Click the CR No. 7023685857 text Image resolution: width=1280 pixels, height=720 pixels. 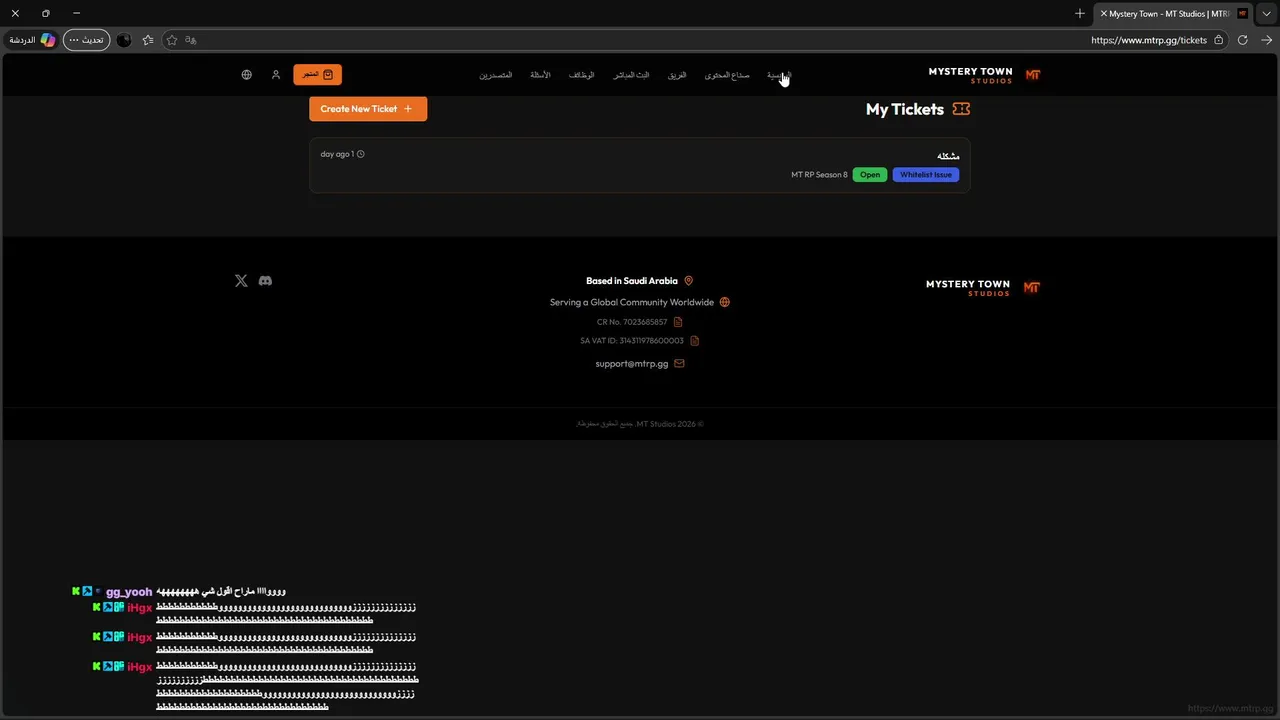click(x=632, y=322)
